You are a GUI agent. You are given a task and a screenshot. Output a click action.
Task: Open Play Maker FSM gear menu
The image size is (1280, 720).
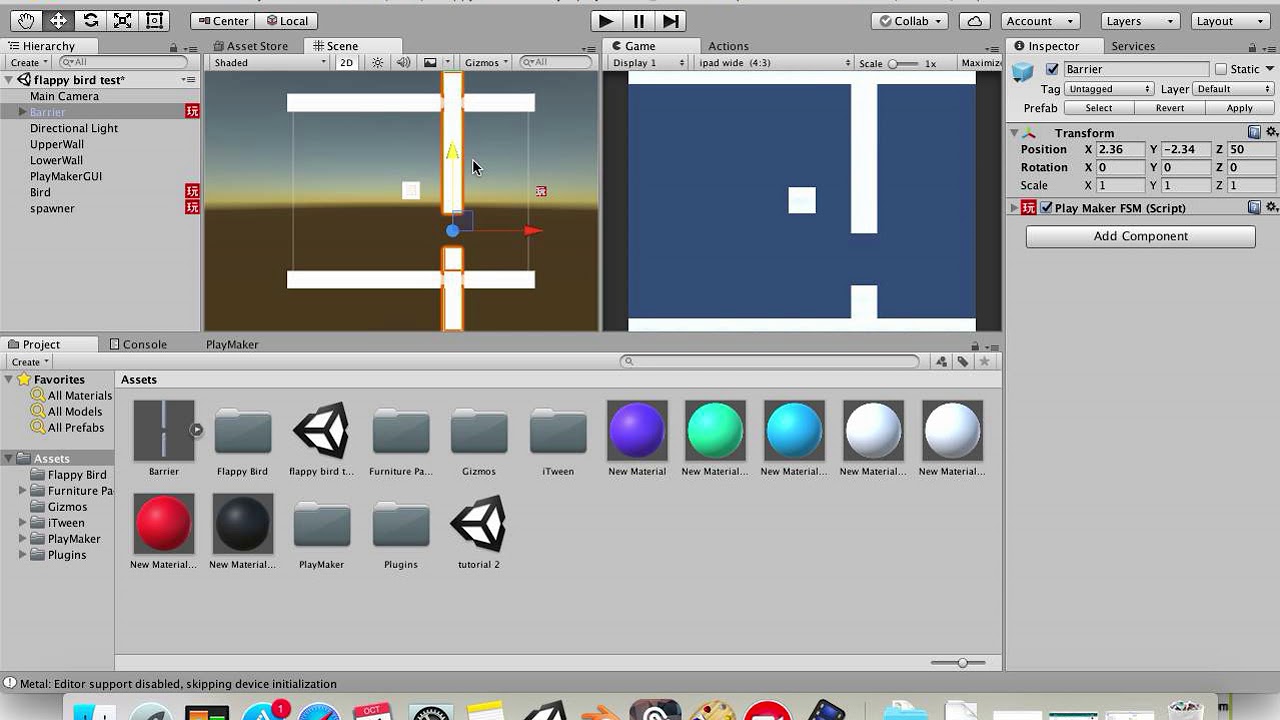[x=1272, y=207]
